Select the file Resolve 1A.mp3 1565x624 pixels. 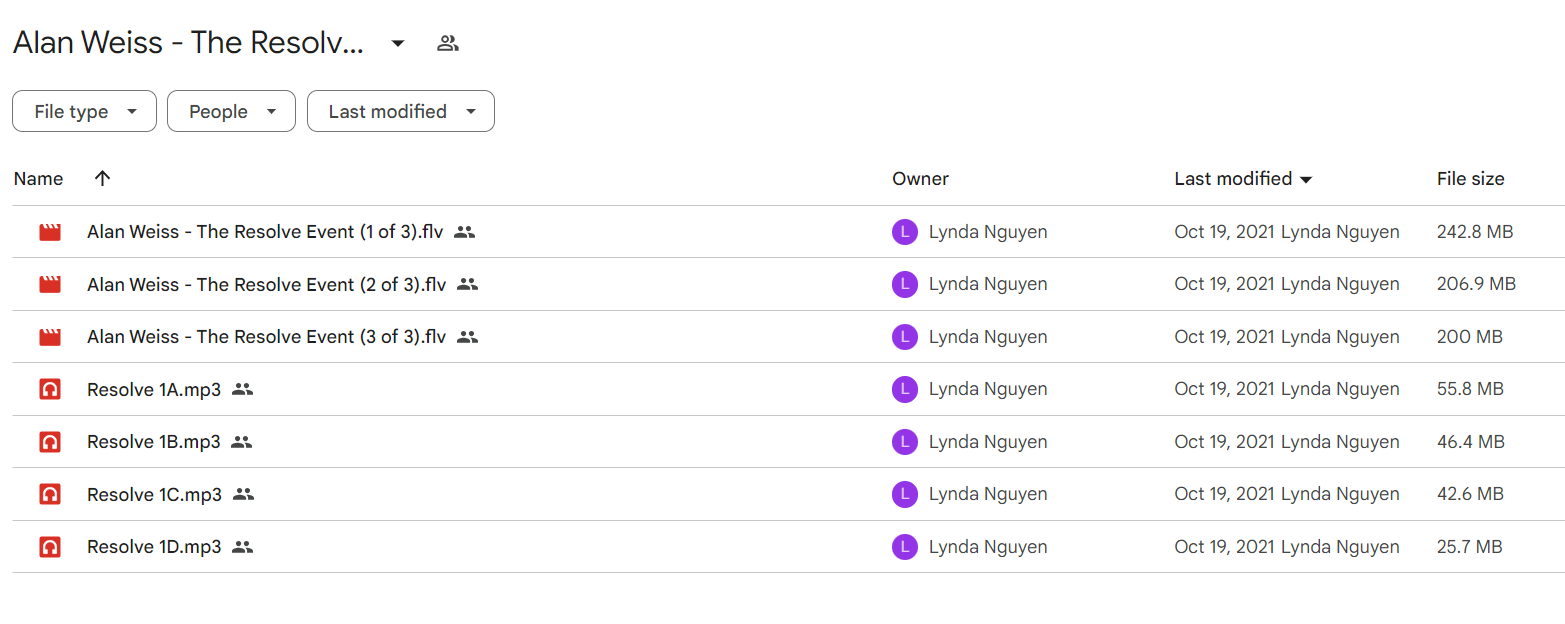tap(154, 389)
